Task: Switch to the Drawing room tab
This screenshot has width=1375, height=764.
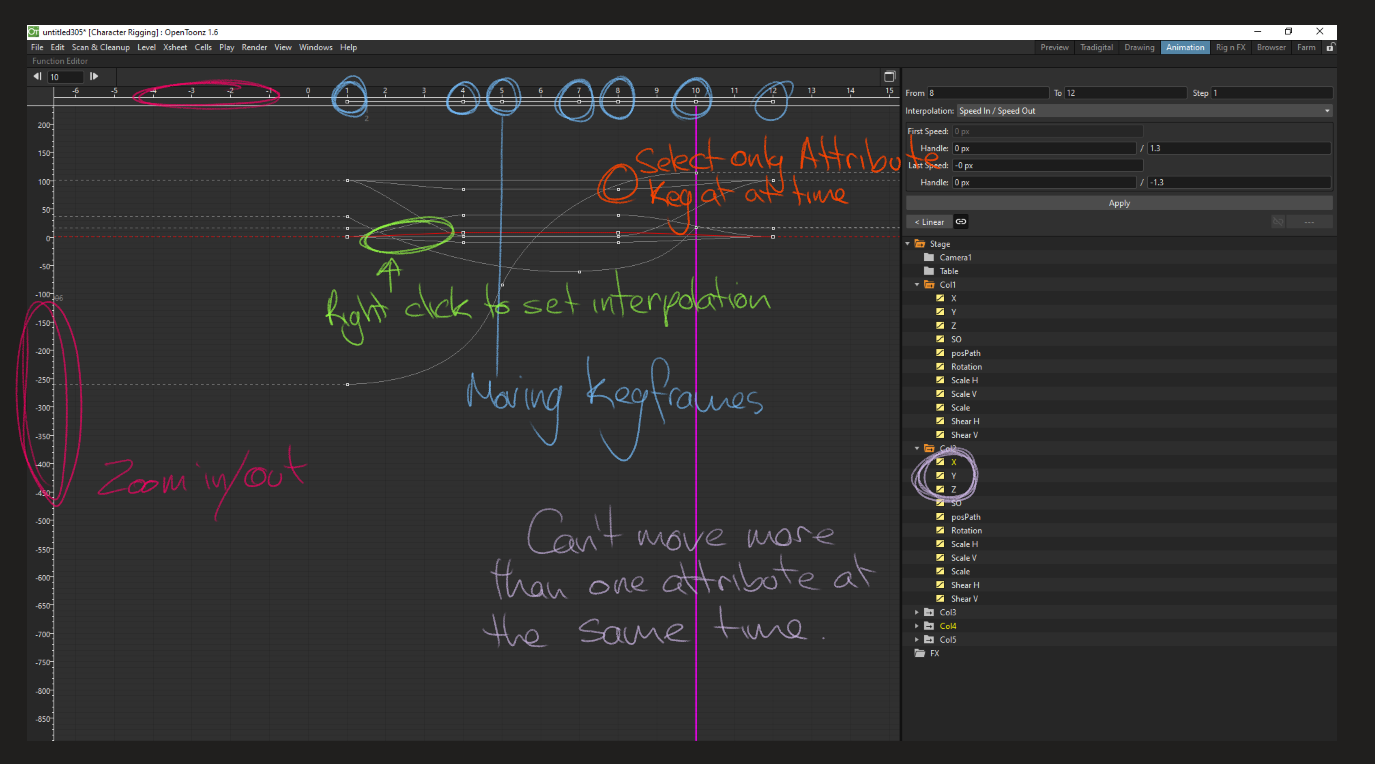Action: tap(1139, 47)
